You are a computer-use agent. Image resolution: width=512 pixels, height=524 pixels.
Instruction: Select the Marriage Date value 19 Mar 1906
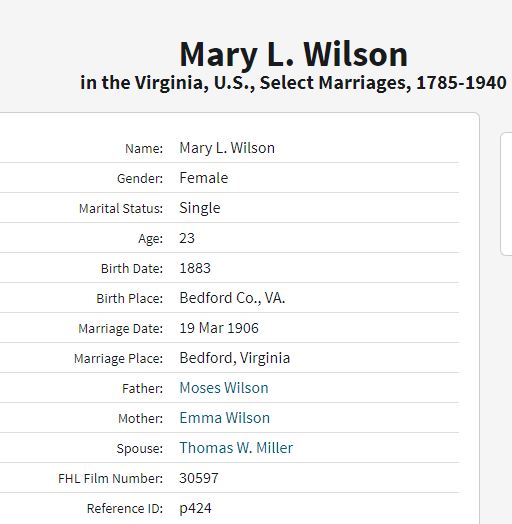(x=219, y=328)
